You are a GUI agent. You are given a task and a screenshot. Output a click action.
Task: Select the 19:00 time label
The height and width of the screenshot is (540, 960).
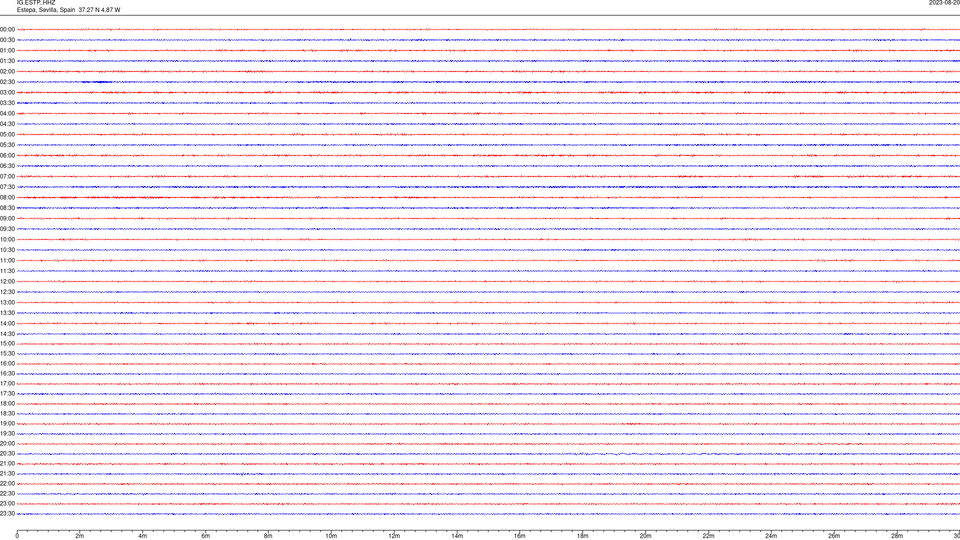7,424
